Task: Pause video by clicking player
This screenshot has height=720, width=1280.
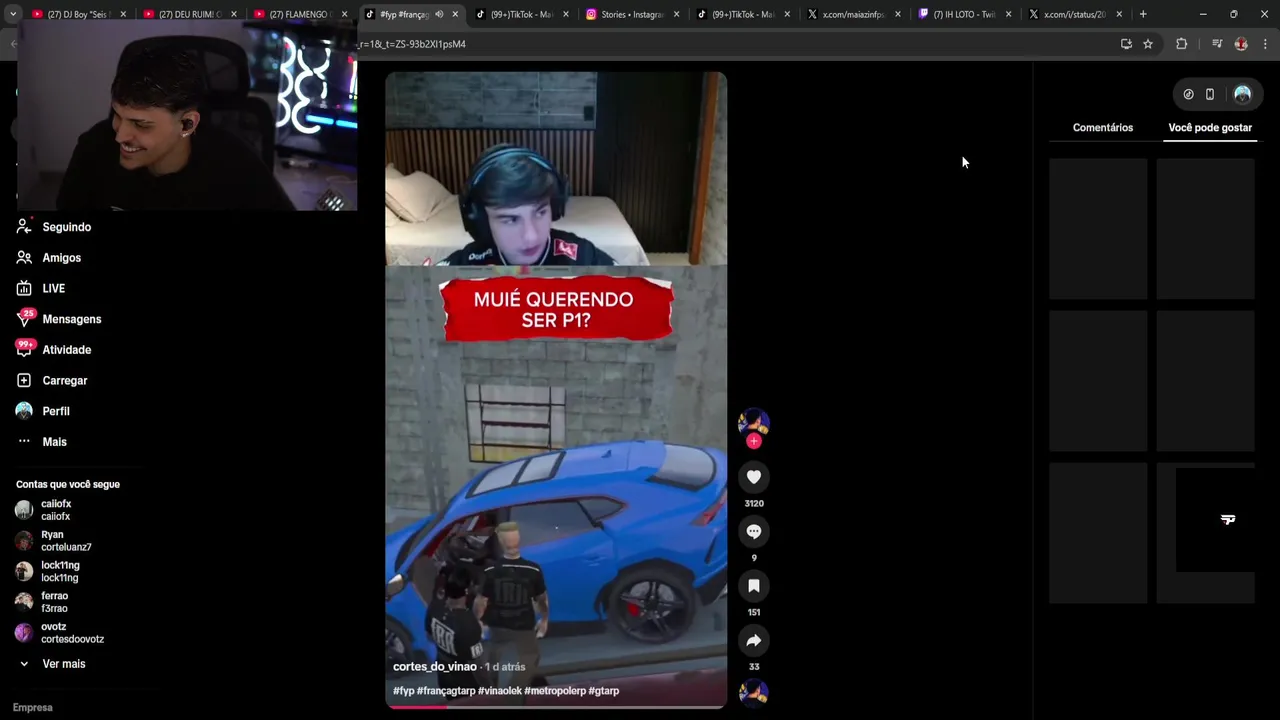Action: pyautogui.click(x=556, y=390)
